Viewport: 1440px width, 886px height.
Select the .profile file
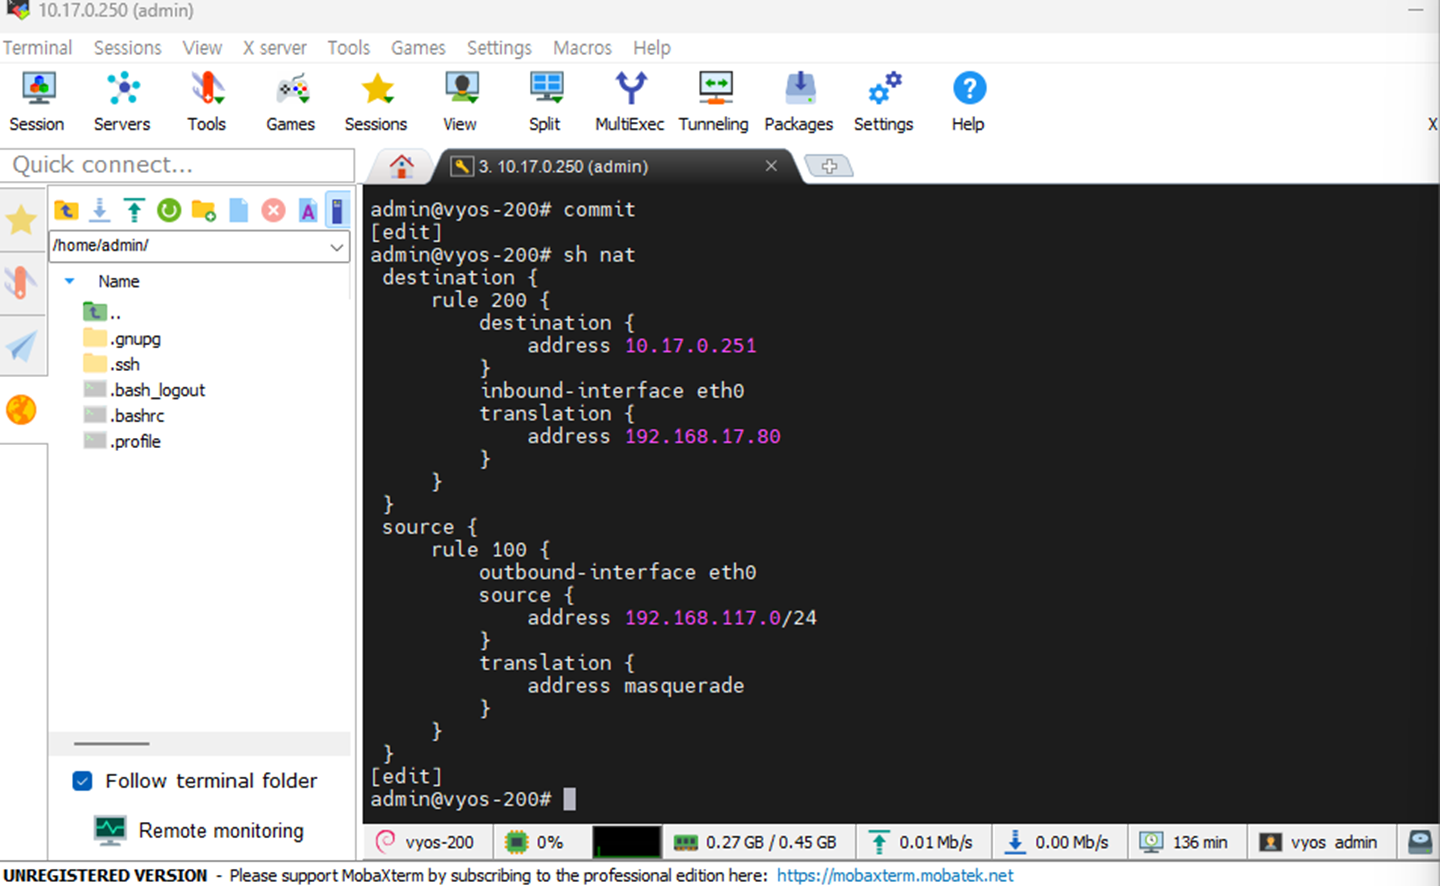pyautogui.click(x=122, y=442)
